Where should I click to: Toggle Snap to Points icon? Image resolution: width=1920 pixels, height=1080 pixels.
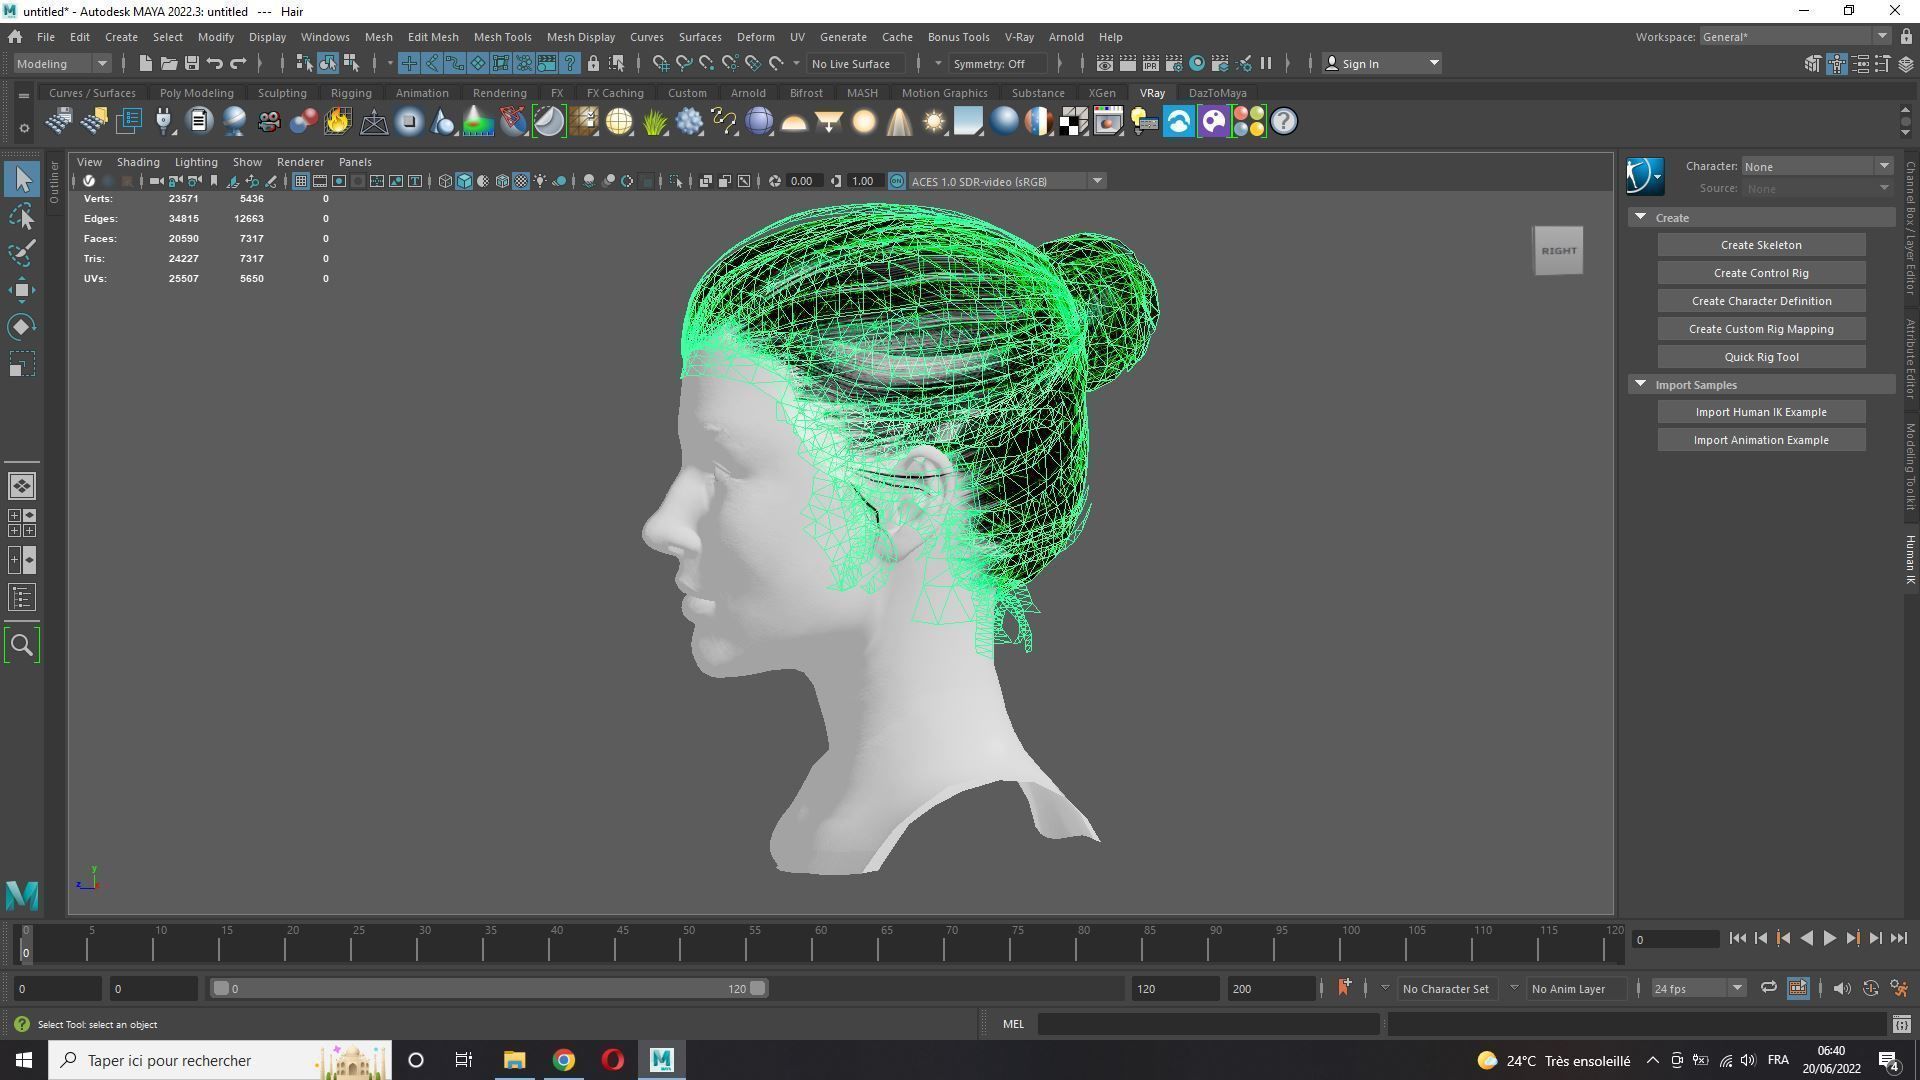(707, 63)
